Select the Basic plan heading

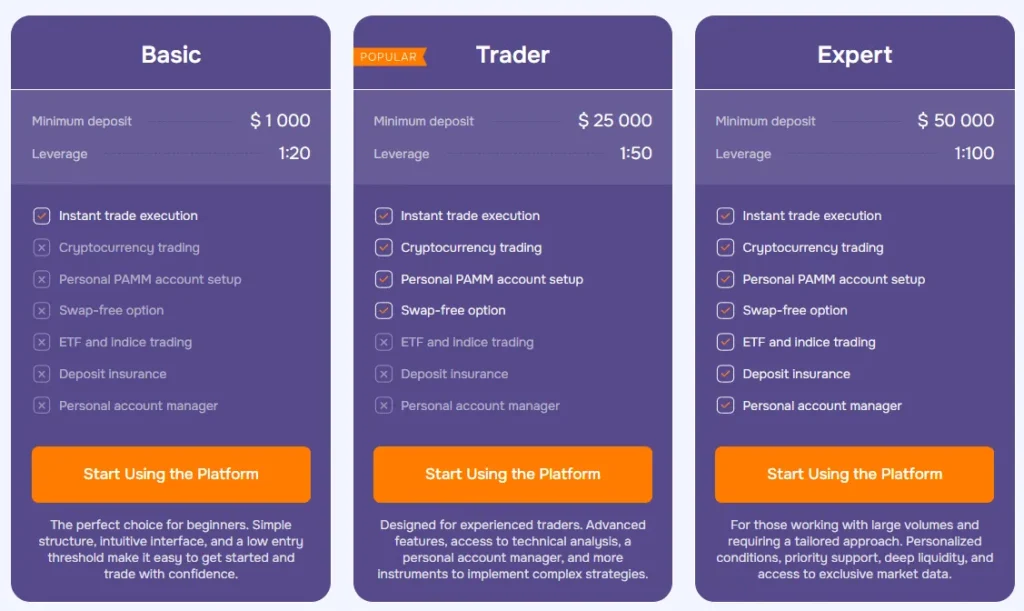171,55
